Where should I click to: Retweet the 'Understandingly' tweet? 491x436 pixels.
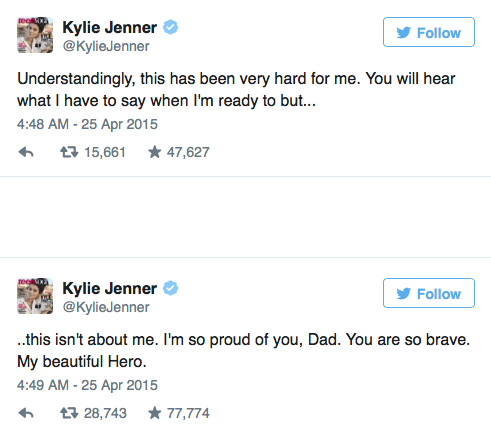[69, 152]
